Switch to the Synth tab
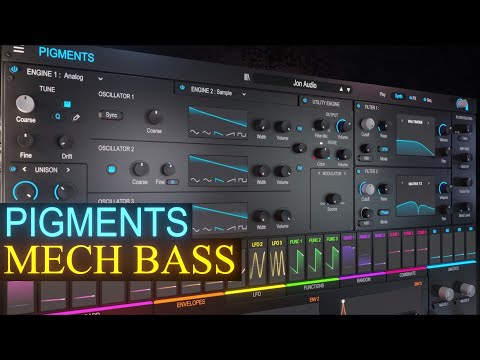Image resolution: width=480 pixels, height=360 pixels. pos(398,96)
